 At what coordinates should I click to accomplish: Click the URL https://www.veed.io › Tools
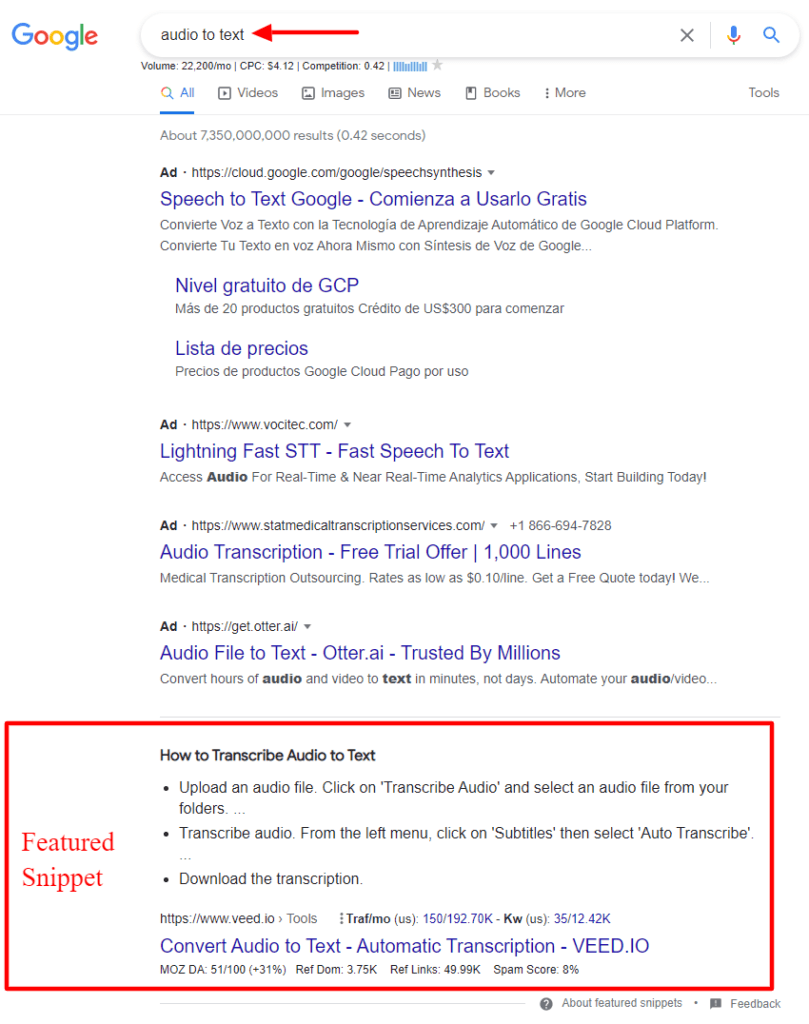[x=238, y=919]
